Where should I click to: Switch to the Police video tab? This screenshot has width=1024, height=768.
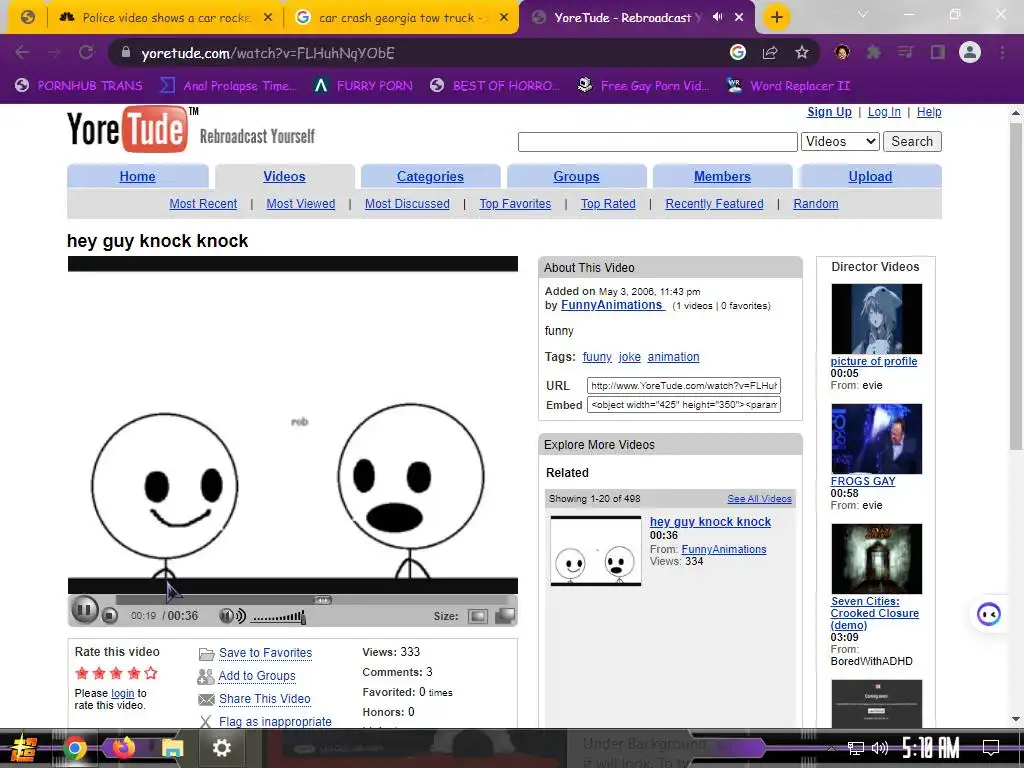166,18
